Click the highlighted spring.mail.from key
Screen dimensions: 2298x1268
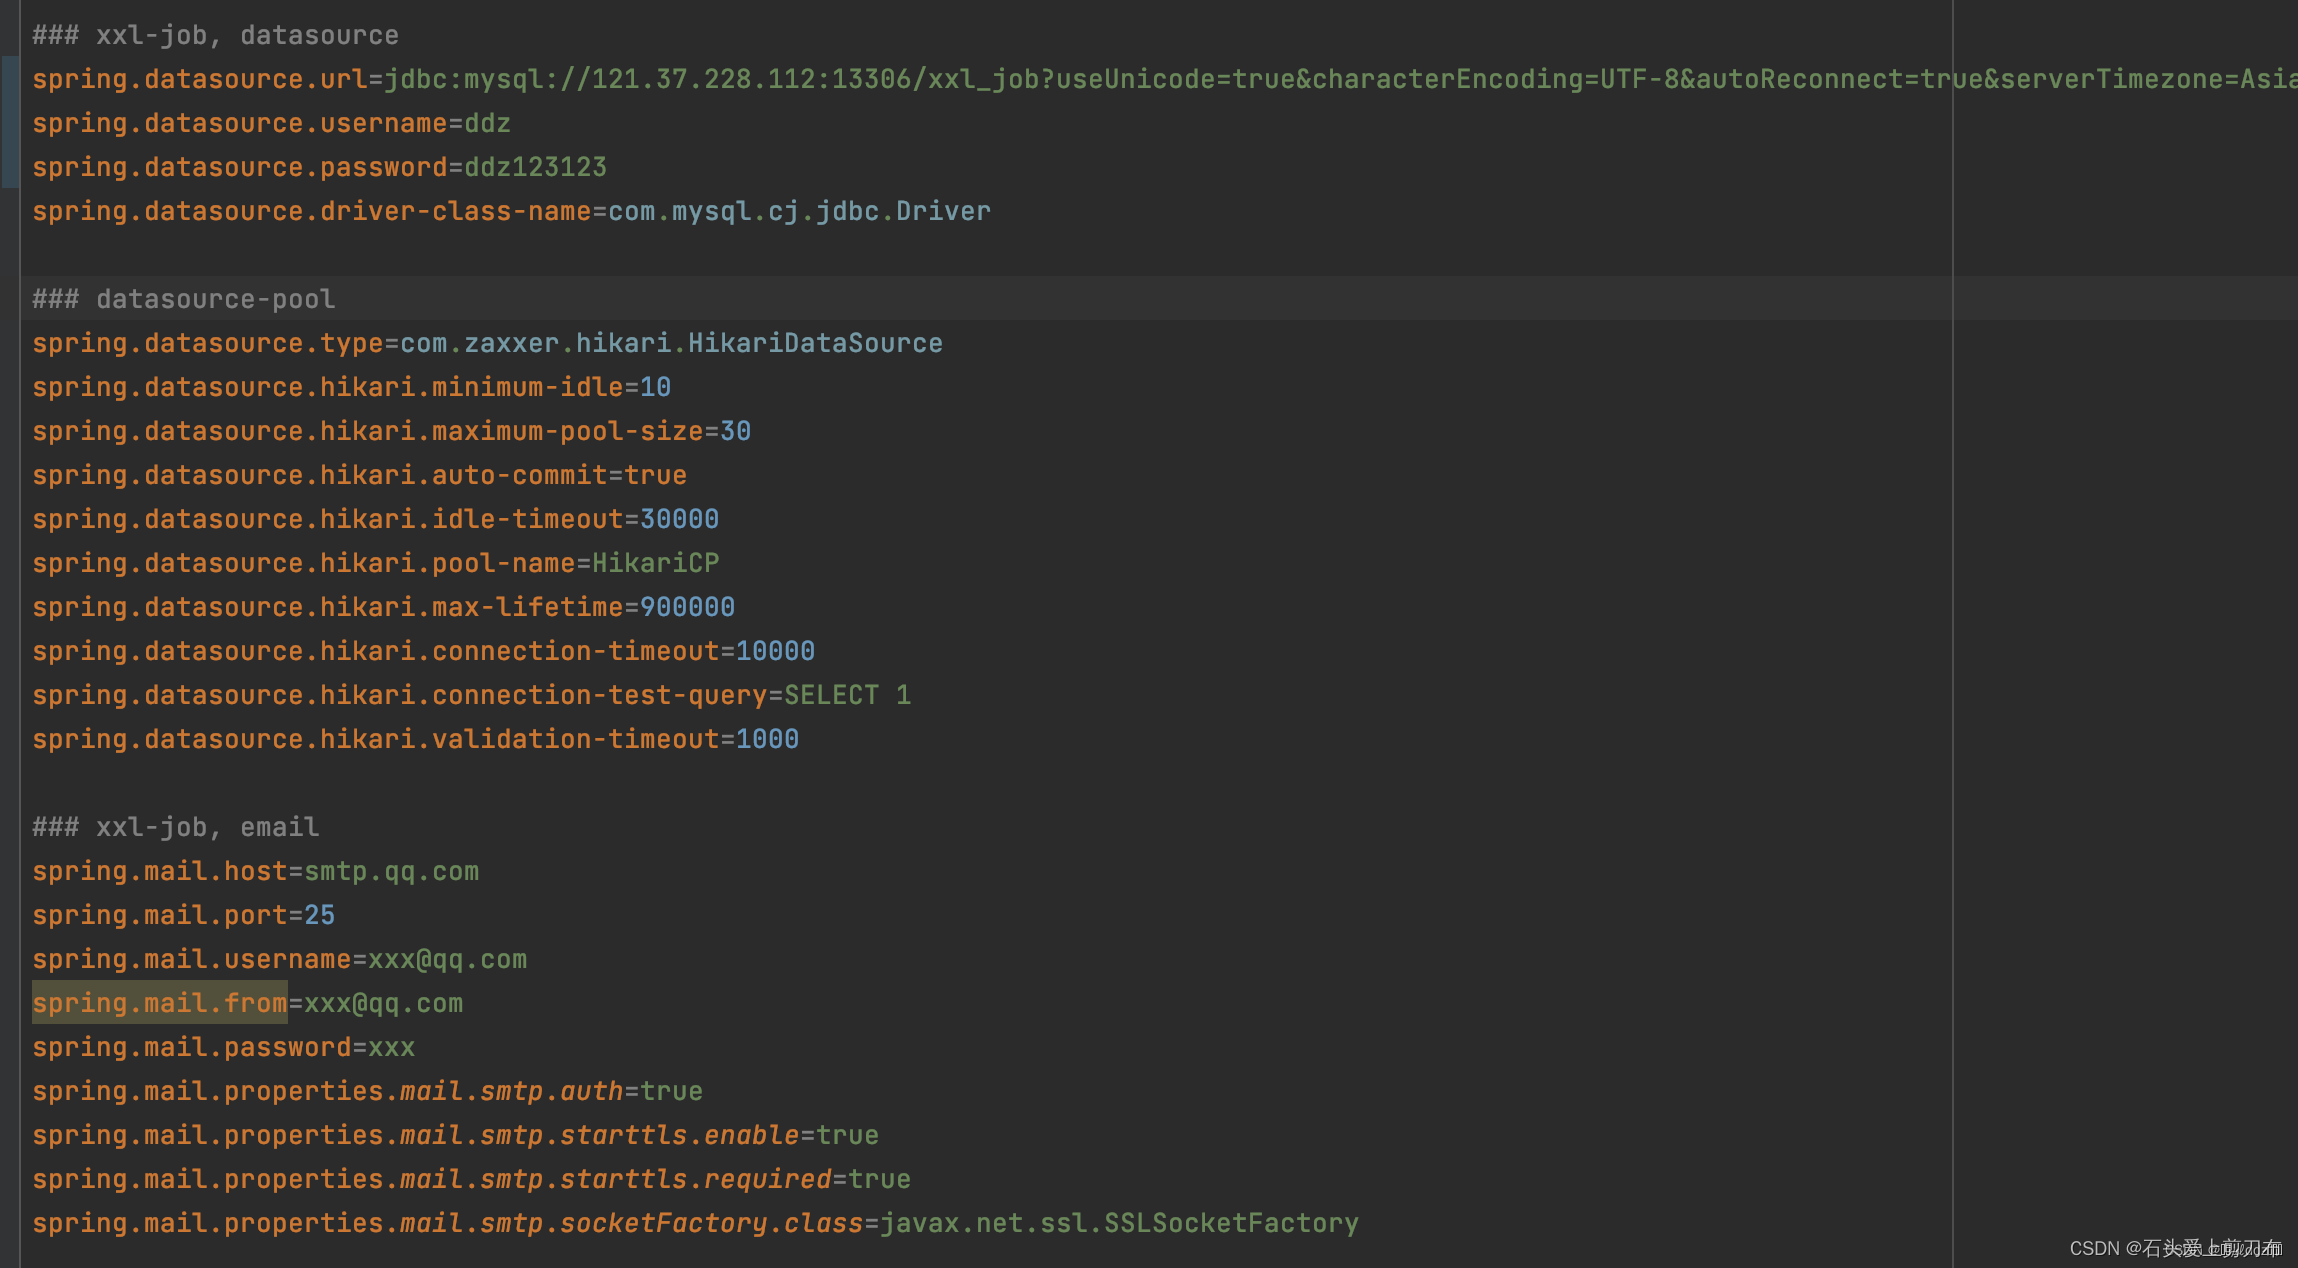pyautogui.click(x=160, y=1003)
